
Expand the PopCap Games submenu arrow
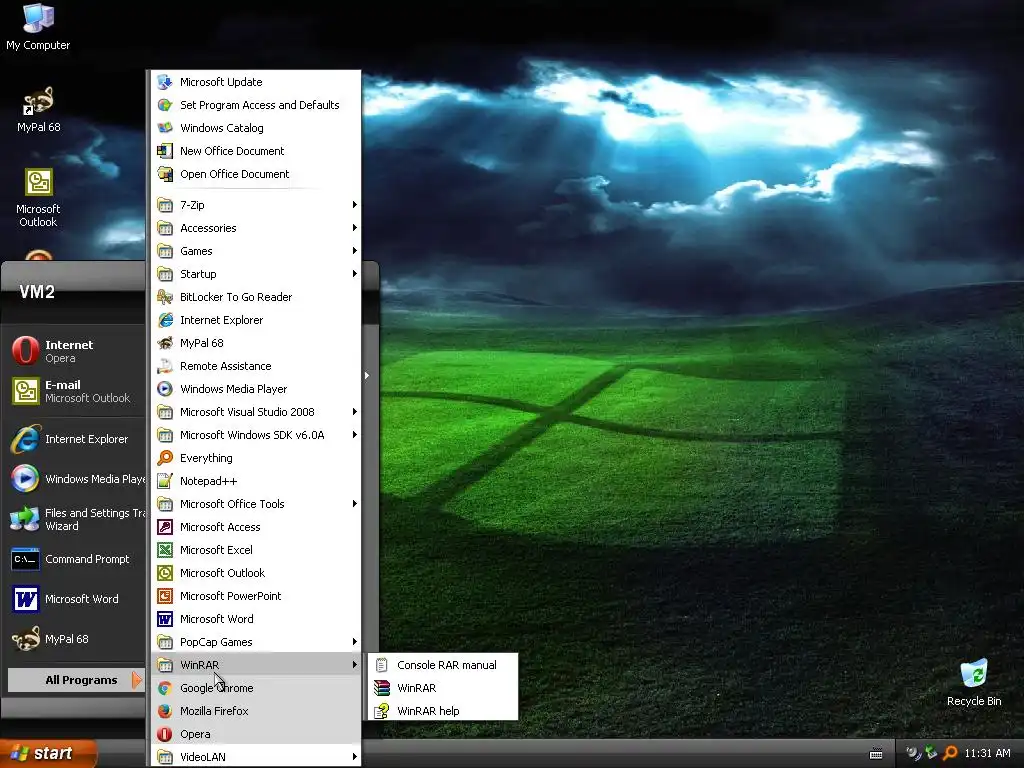pos(355,641)
